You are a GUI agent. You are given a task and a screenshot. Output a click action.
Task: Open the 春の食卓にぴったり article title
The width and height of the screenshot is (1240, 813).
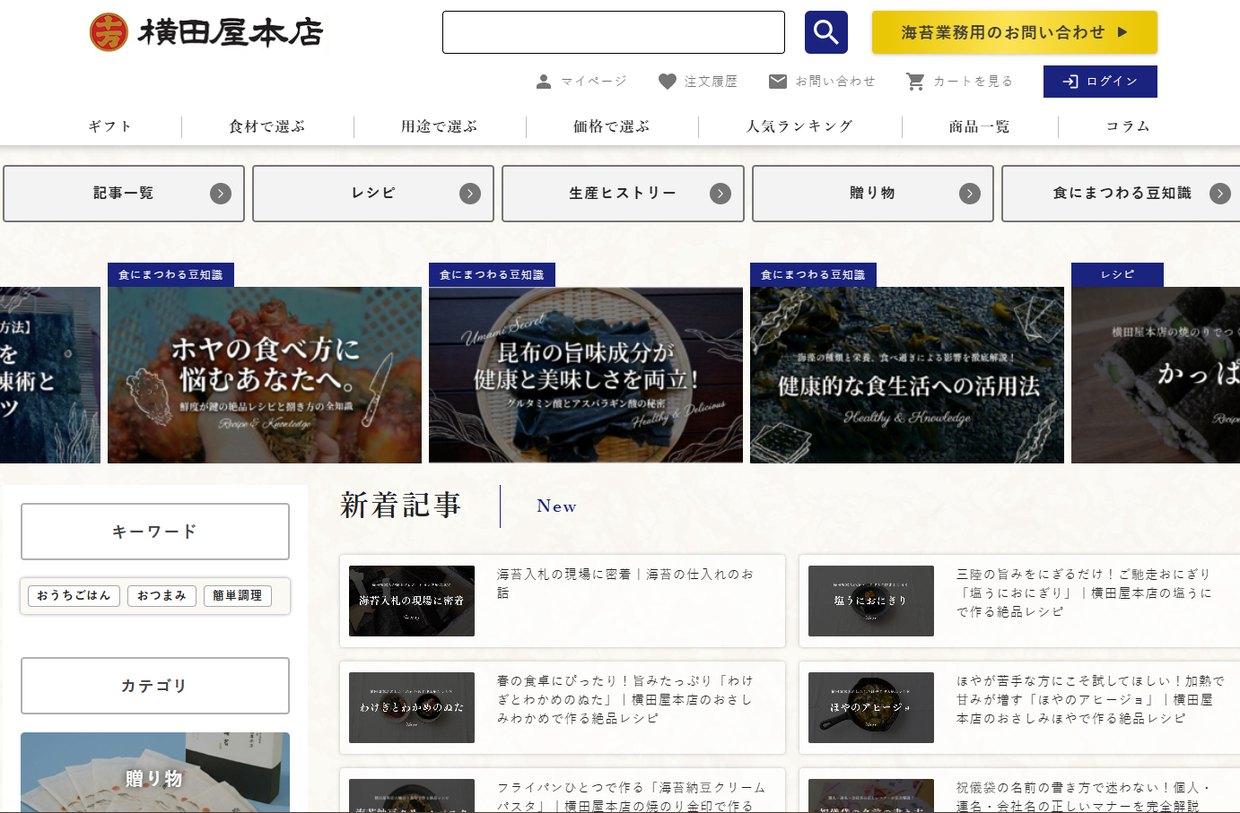(x=625, y=699)
